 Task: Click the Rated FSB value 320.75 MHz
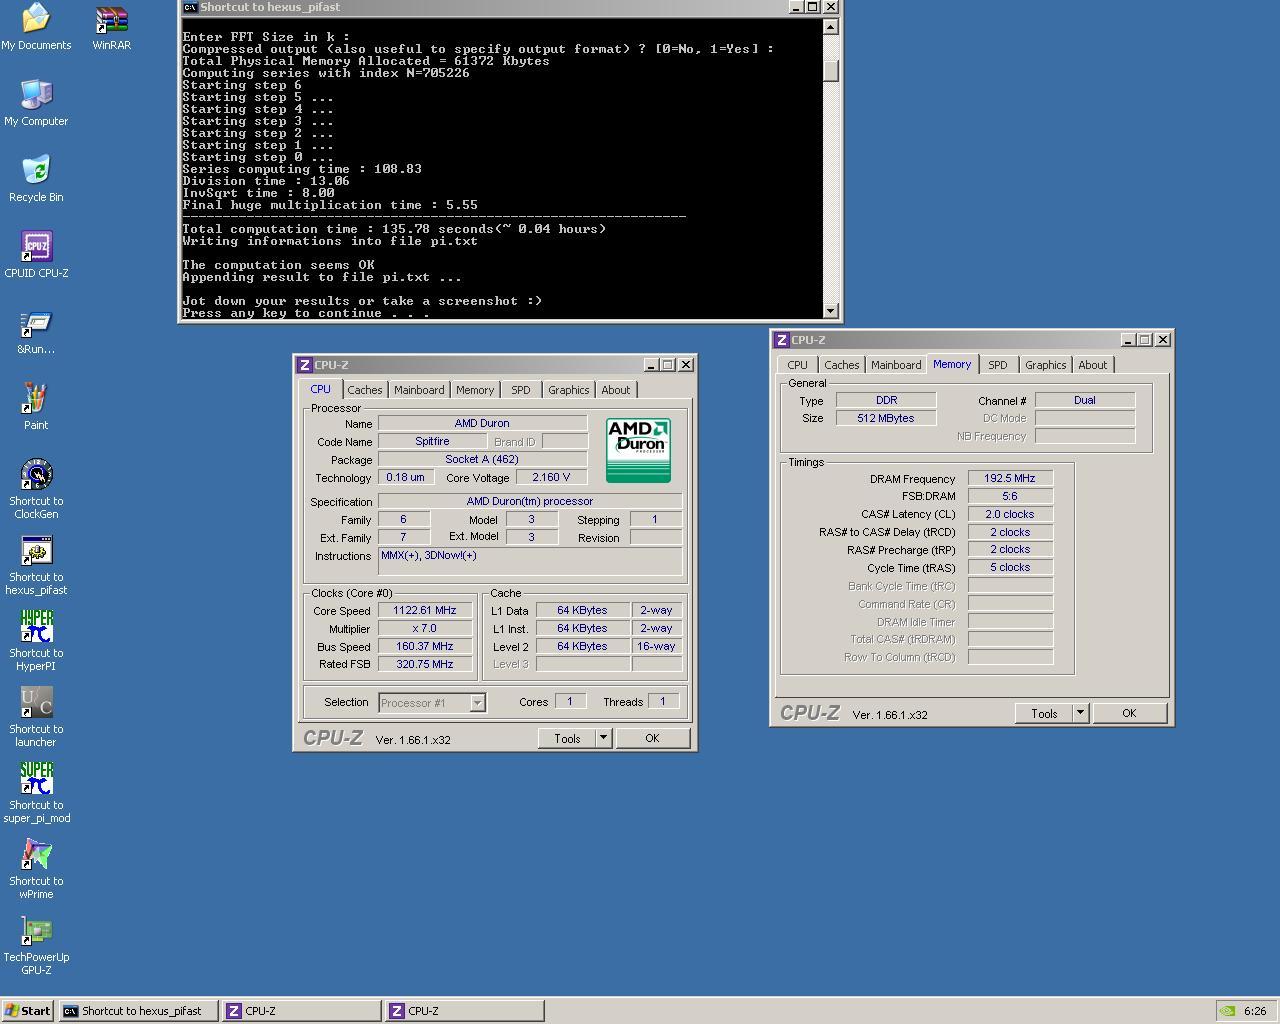point(425,664)
